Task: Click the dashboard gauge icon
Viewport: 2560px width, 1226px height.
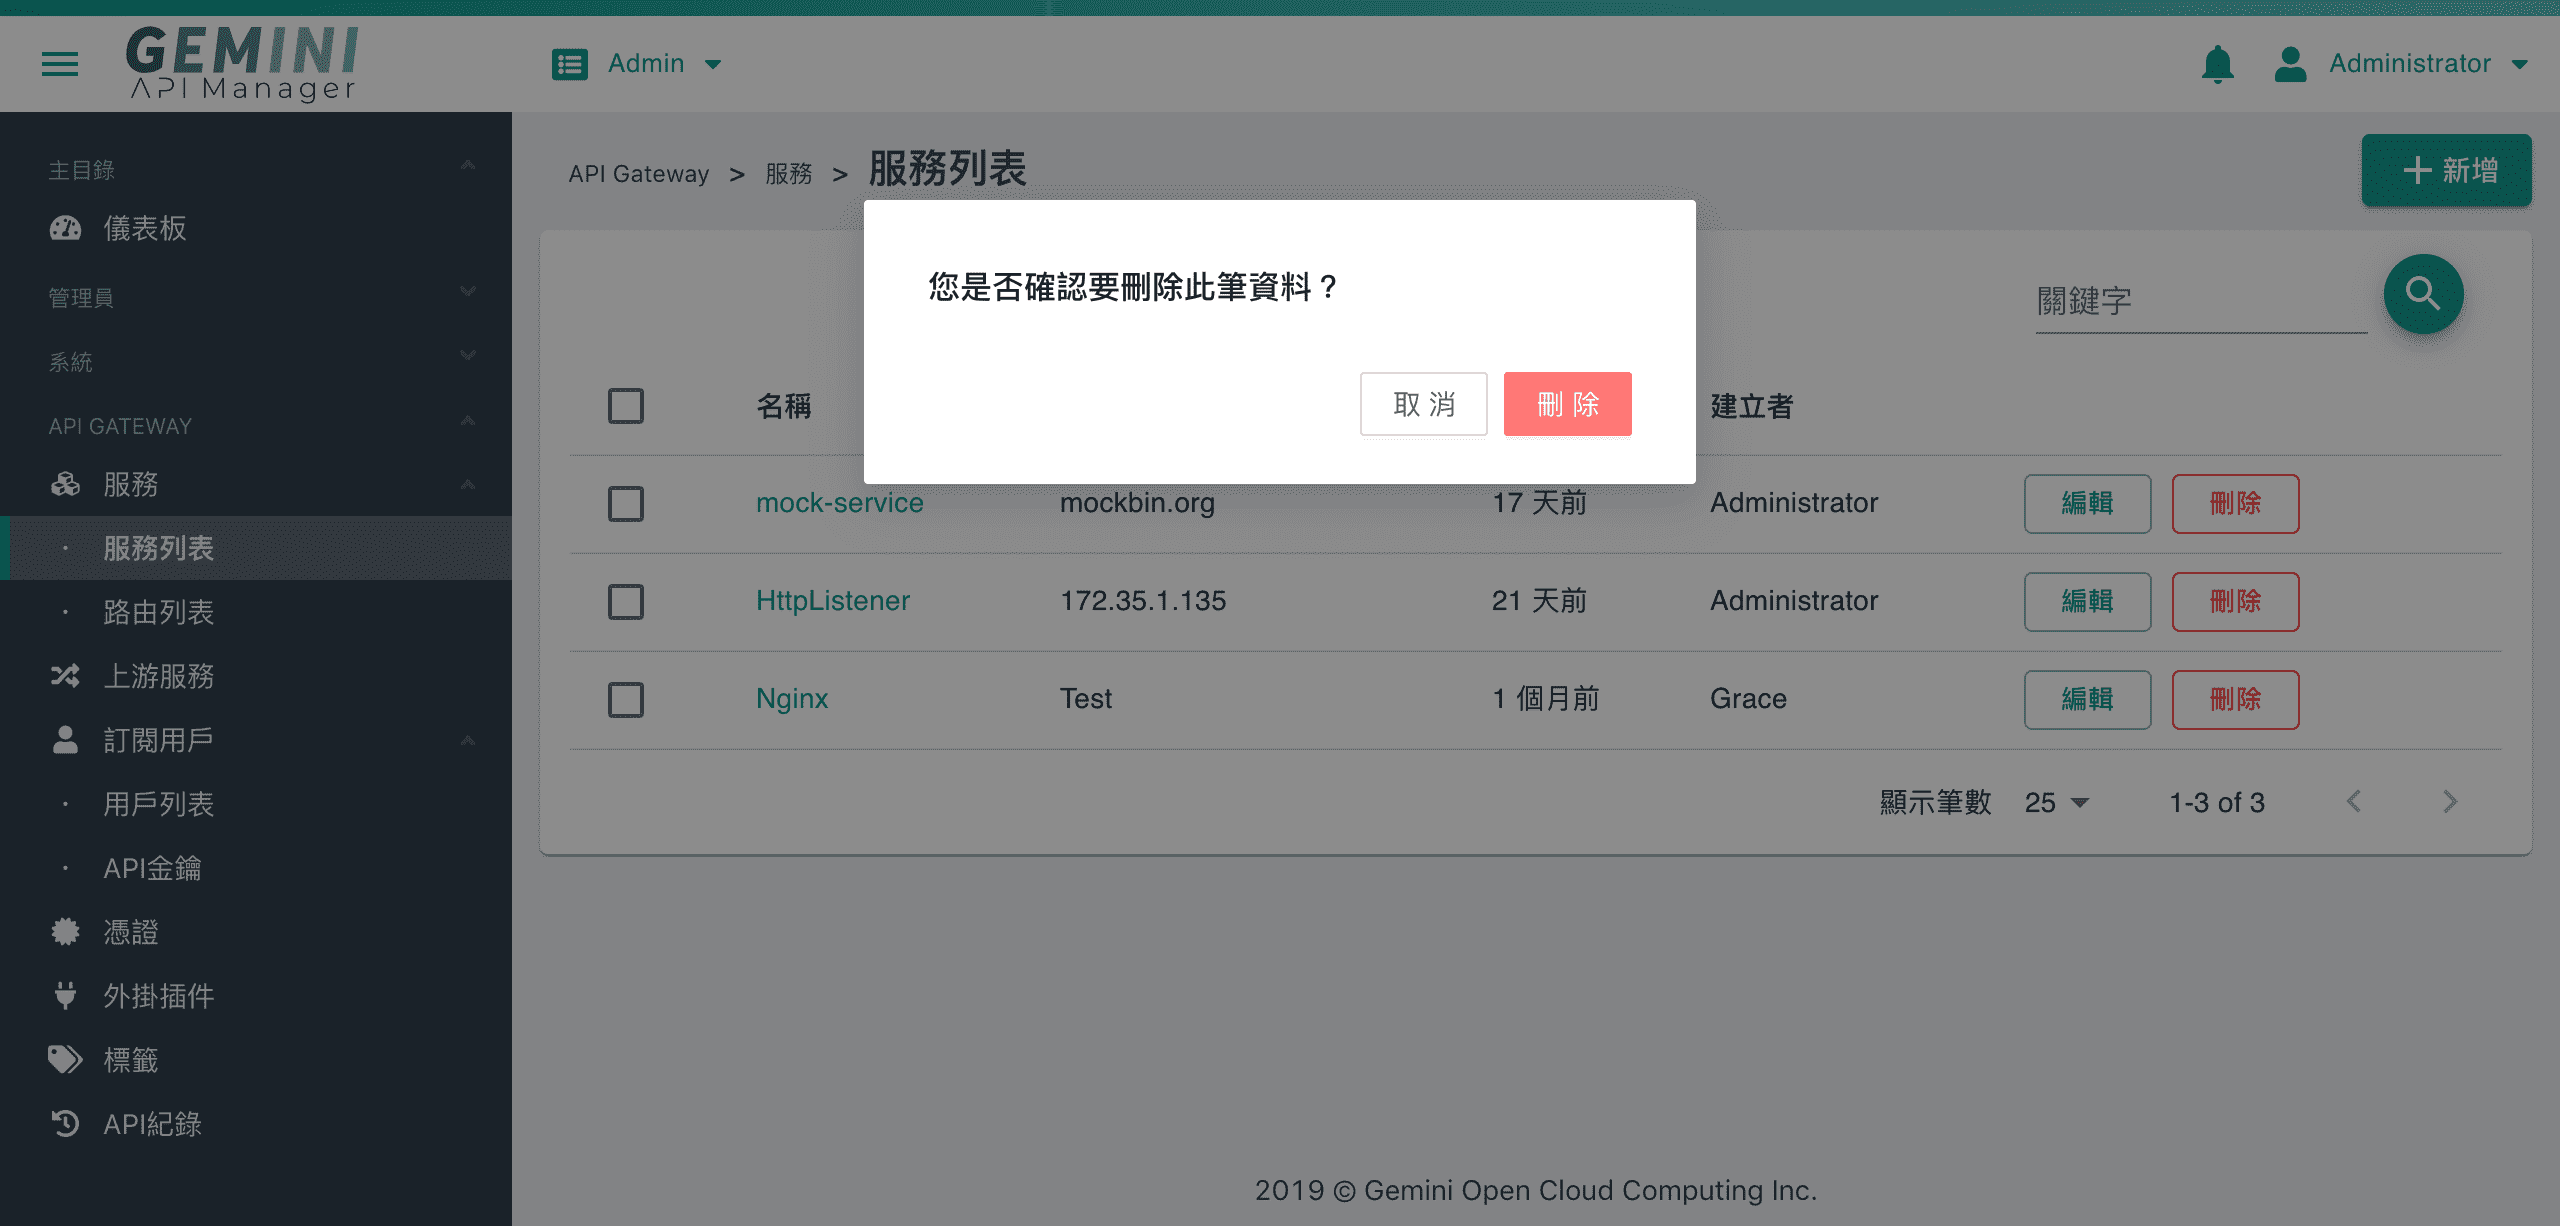Action: (65, 228)
